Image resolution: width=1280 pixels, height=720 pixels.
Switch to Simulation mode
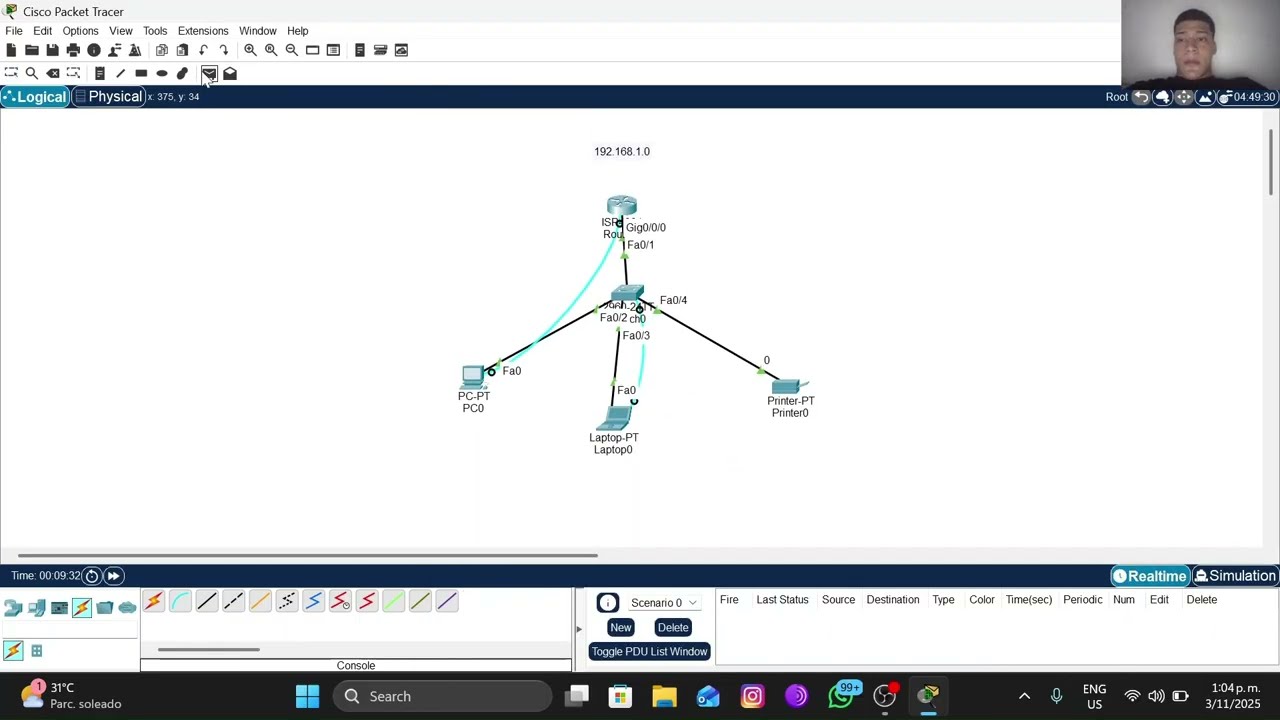point(1235,576)
